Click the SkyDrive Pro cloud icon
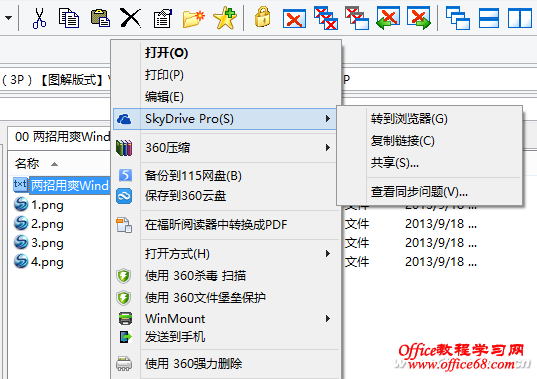The image size is (537, 379). click(x=124, y=119)
